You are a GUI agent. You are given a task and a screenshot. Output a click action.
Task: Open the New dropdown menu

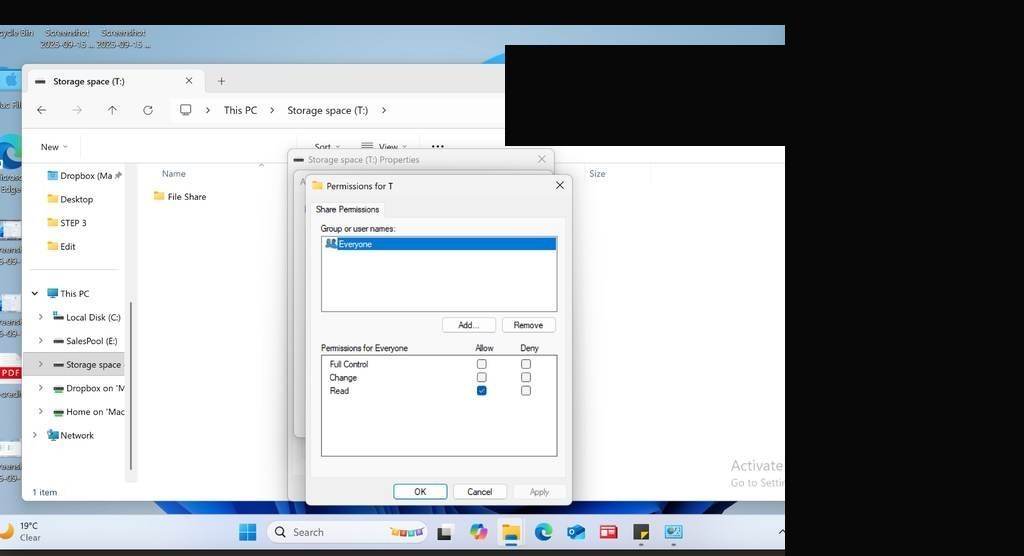[x=54, y=147]
